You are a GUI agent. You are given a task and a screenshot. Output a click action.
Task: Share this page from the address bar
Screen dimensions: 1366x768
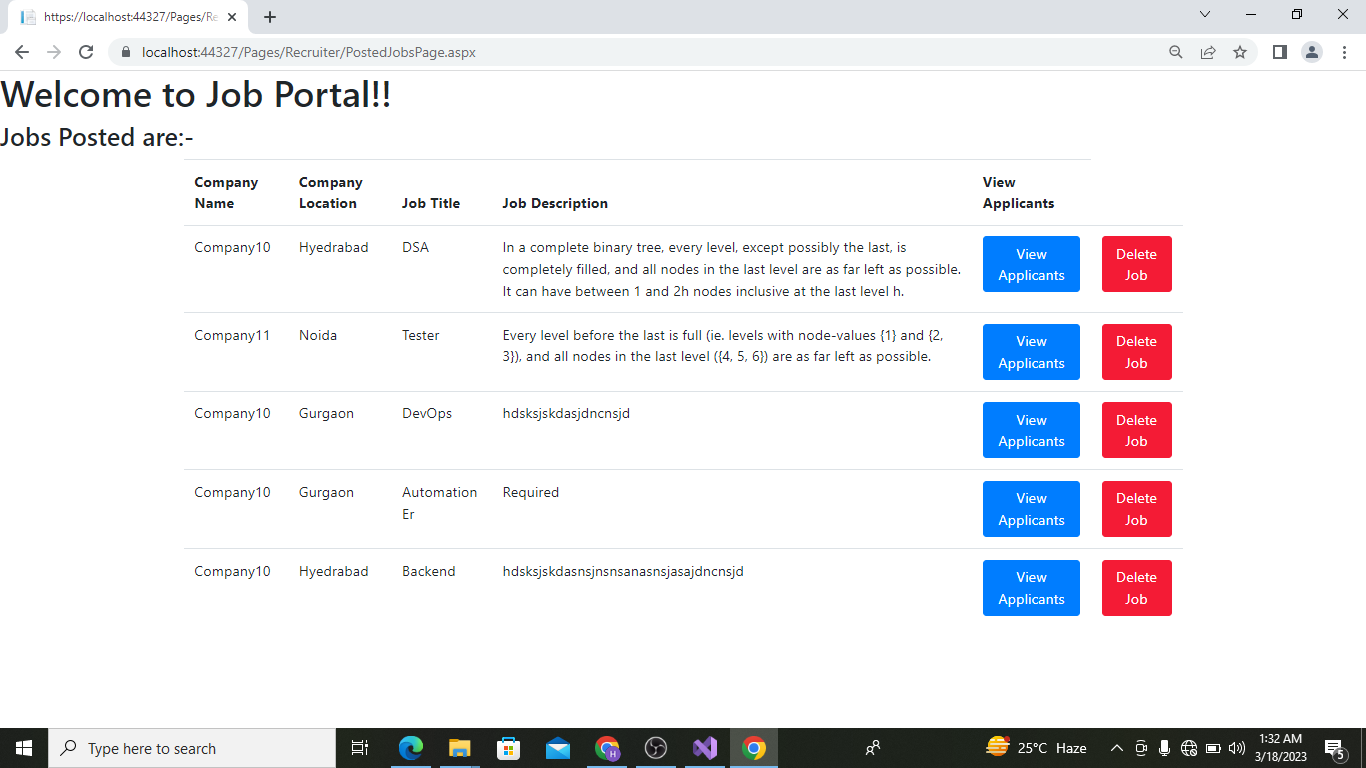[x=1208, y=52]
